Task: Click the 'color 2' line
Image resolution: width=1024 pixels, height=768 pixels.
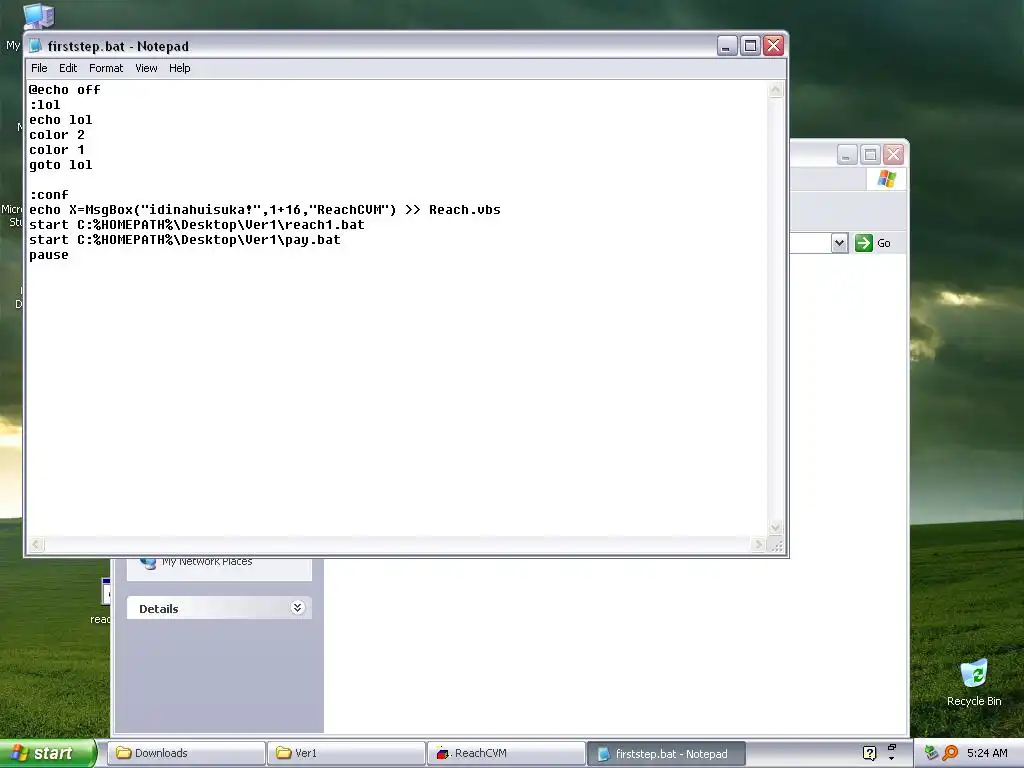Action: [x=57, y=135]
